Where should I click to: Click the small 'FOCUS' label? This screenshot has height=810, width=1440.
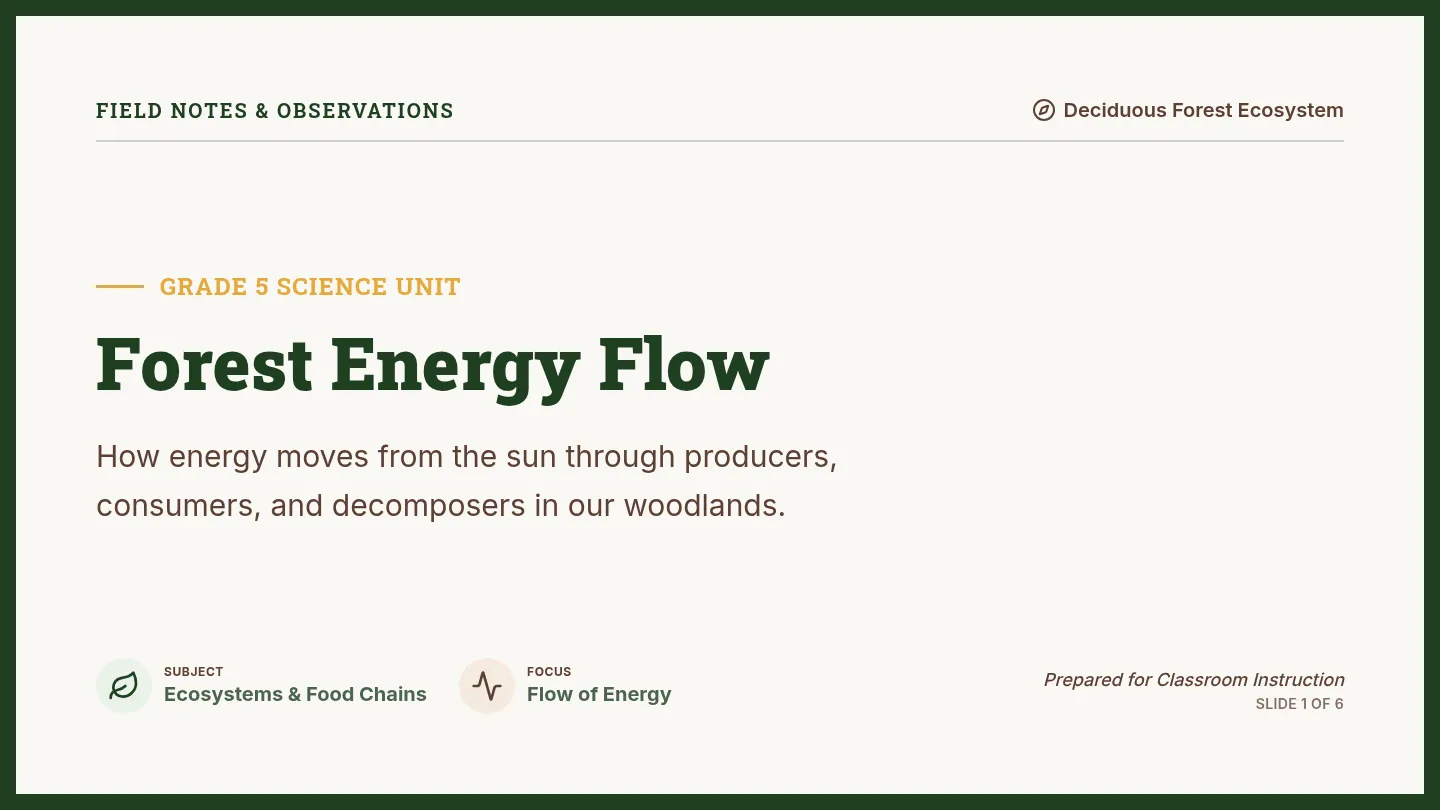549,672
